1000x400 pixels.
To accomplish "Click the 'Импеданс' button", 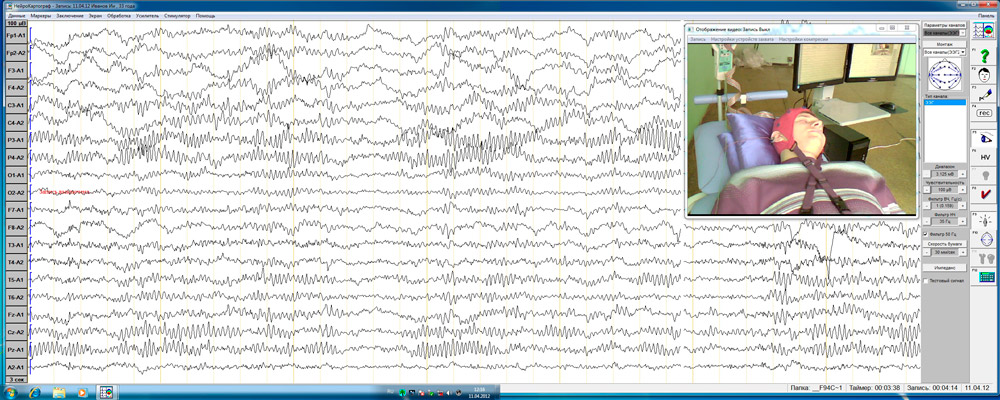I will tap(944, 268).
